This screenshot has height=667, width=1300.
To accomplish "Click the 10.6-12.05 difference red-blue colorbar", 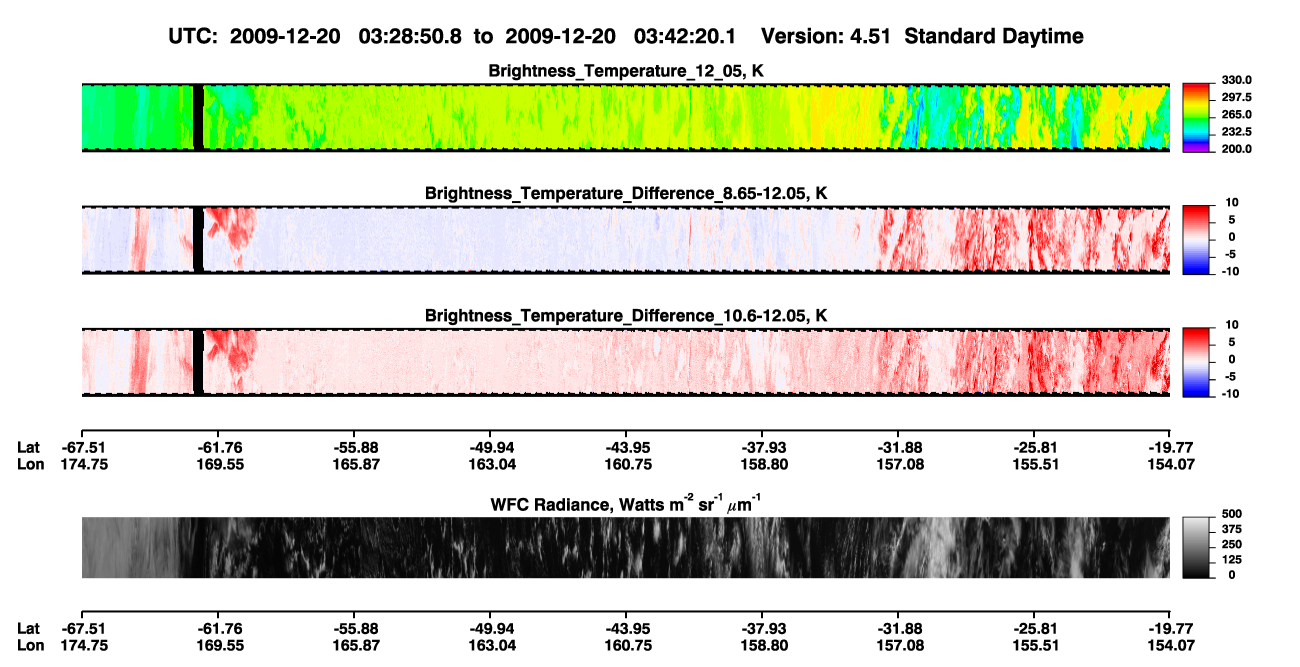I will (x=1195, y=362).
